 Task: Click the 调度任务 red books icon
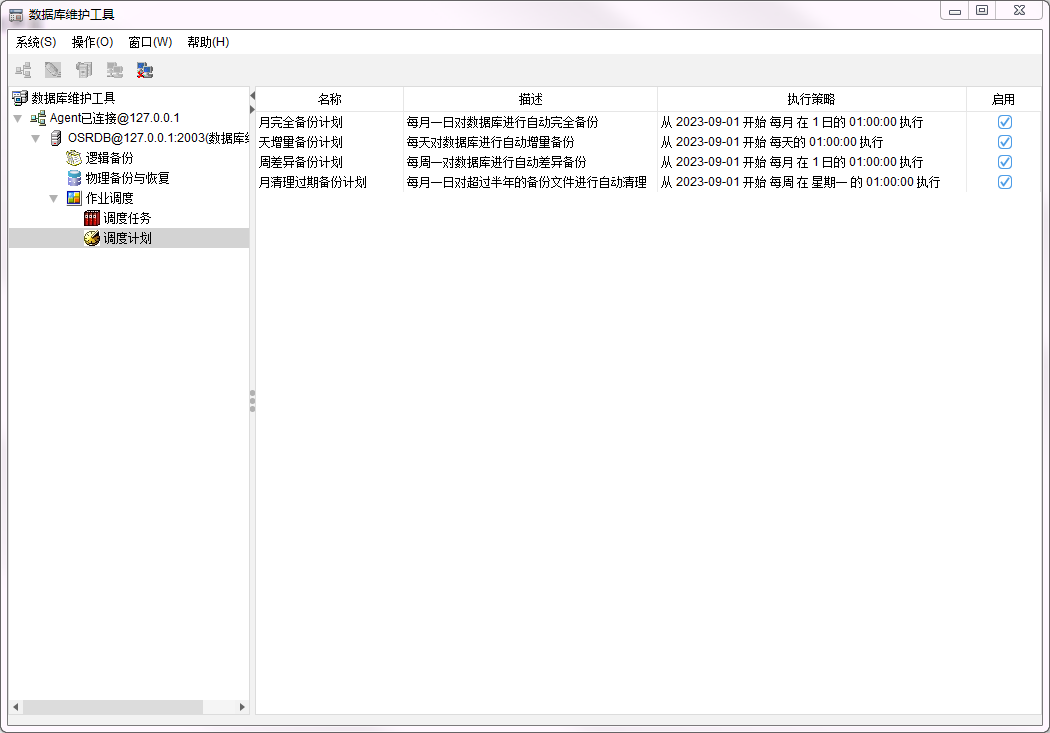[x=92, y=218]
